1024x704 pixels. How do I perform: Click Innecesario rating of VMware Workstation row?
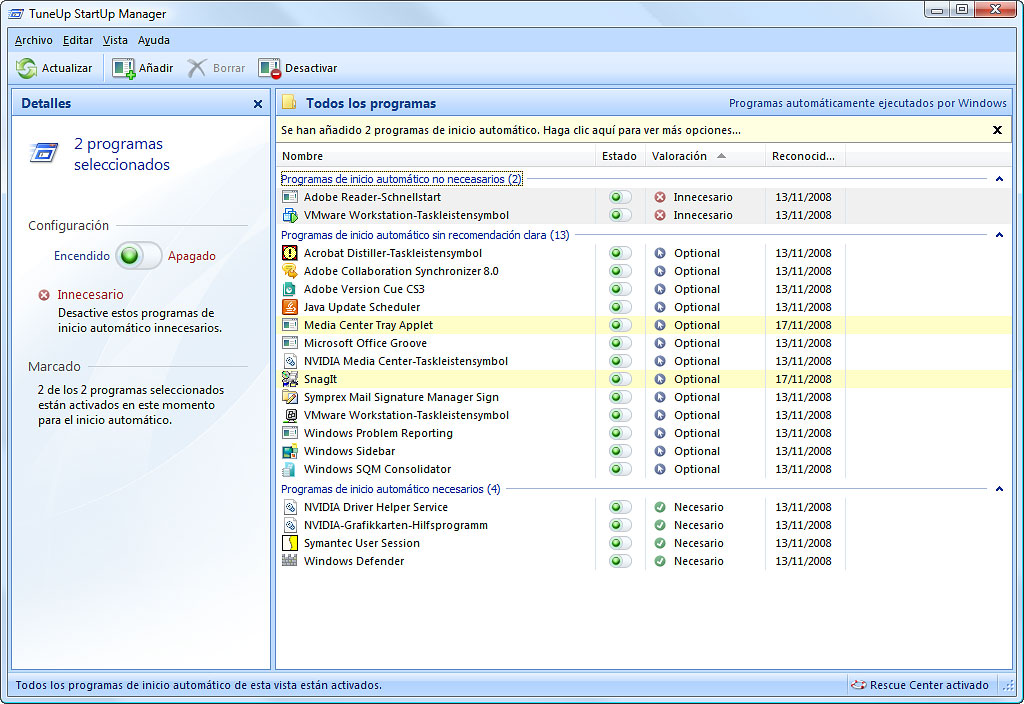(703, 215)
